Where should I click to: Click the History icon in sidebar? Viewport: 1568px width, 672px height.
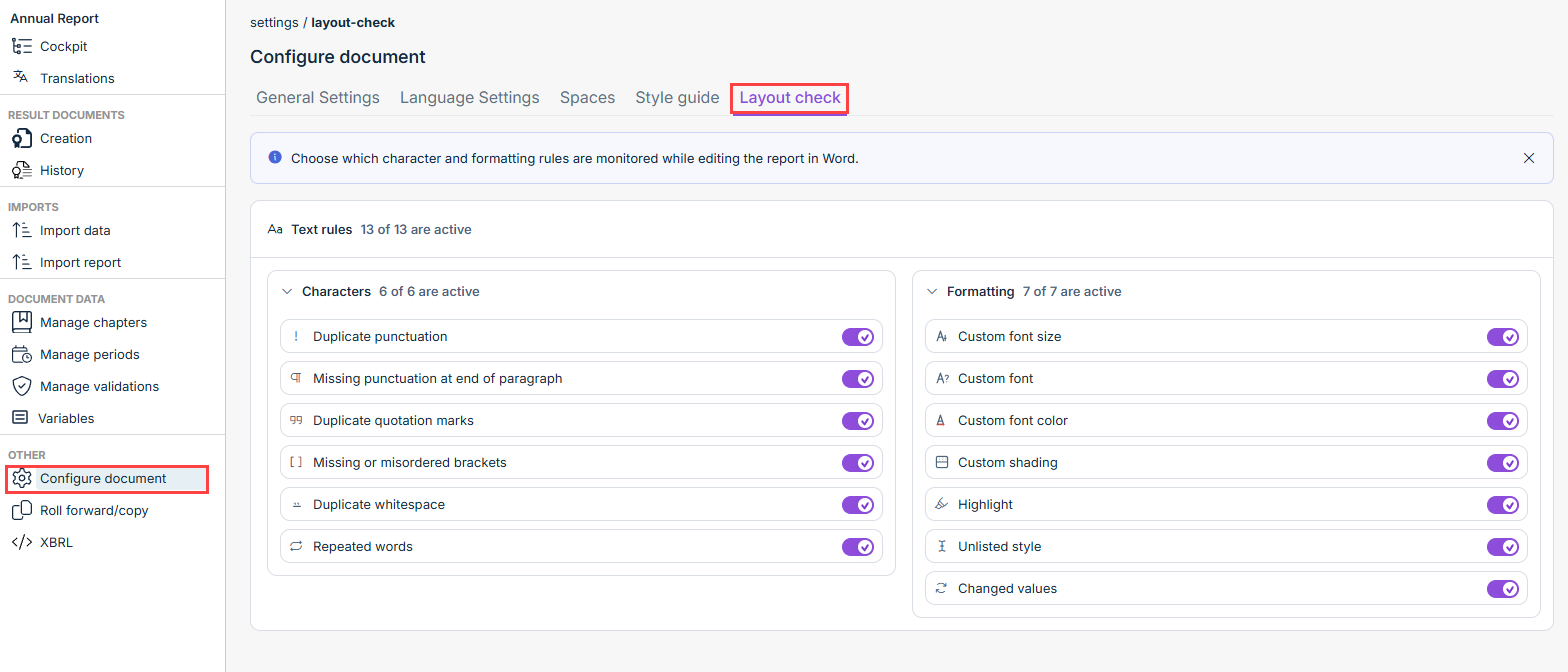click(21, 170)
